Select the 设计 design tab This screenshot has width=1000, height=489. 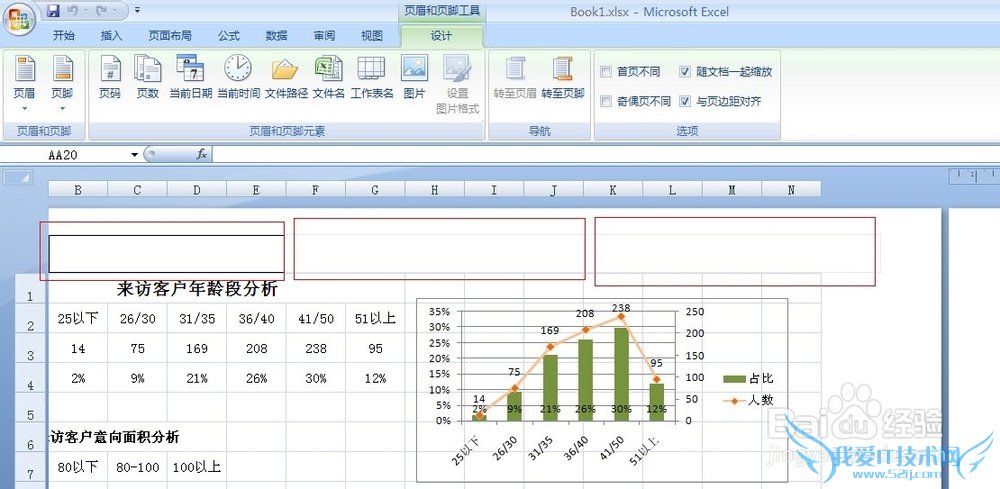(441, 36)
